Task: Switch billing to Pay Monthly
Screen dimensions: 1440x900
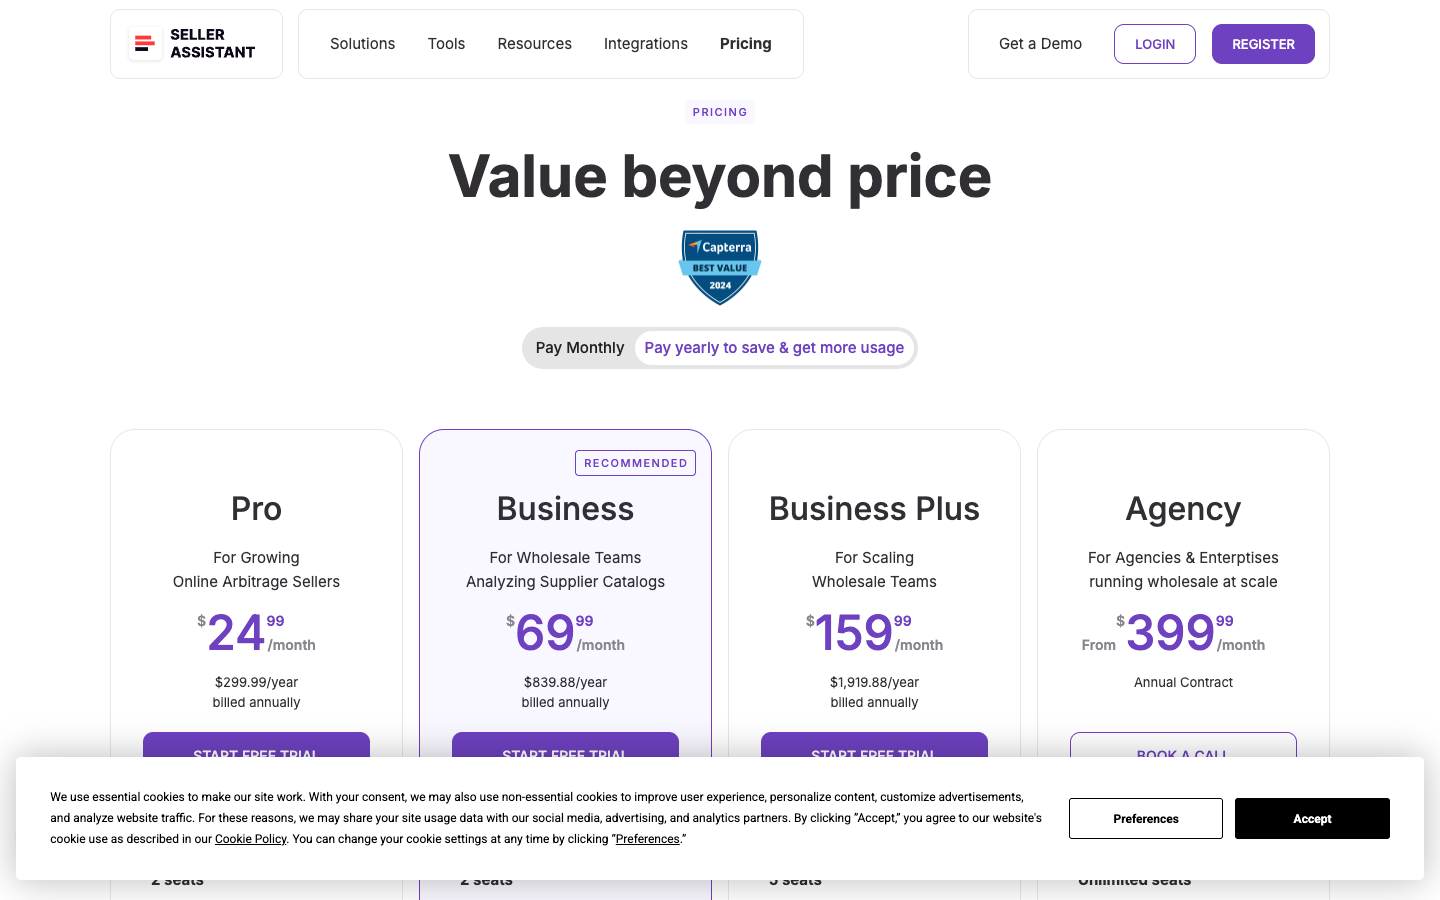Action: pos(580,347)
